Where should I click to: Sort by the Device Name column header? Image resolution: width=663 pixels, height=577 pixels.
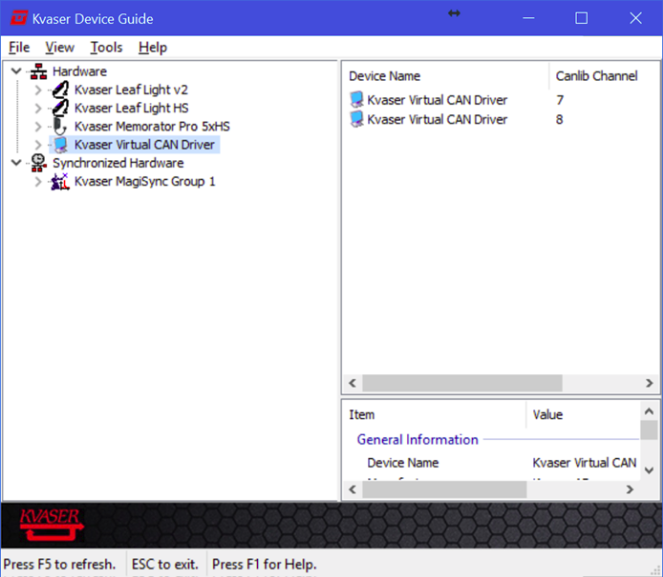[446, 76]
